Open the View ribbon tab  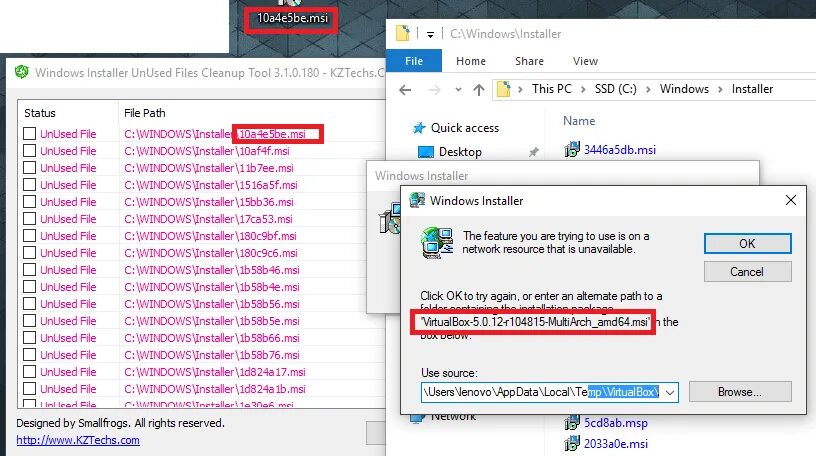[585, 61]
